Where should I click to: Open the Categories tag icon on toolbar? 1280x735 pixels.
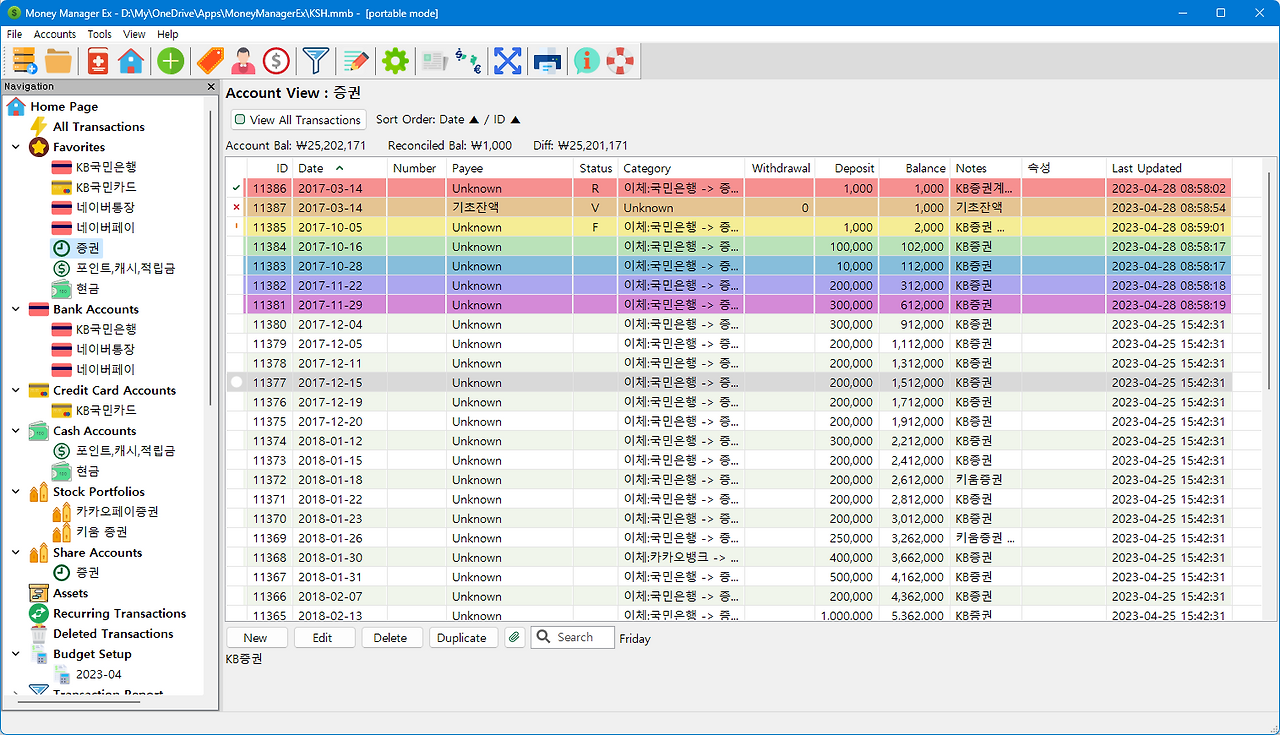[209, 61]
